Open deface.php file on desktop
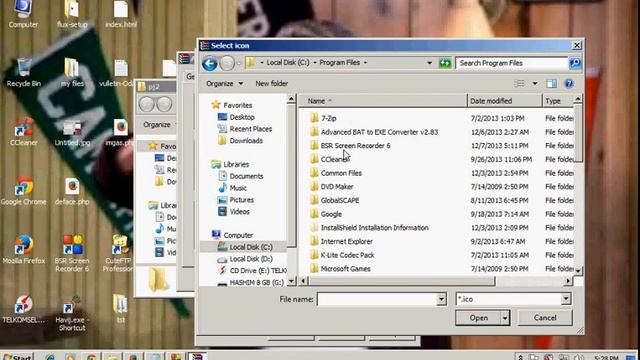 (72, 191)
